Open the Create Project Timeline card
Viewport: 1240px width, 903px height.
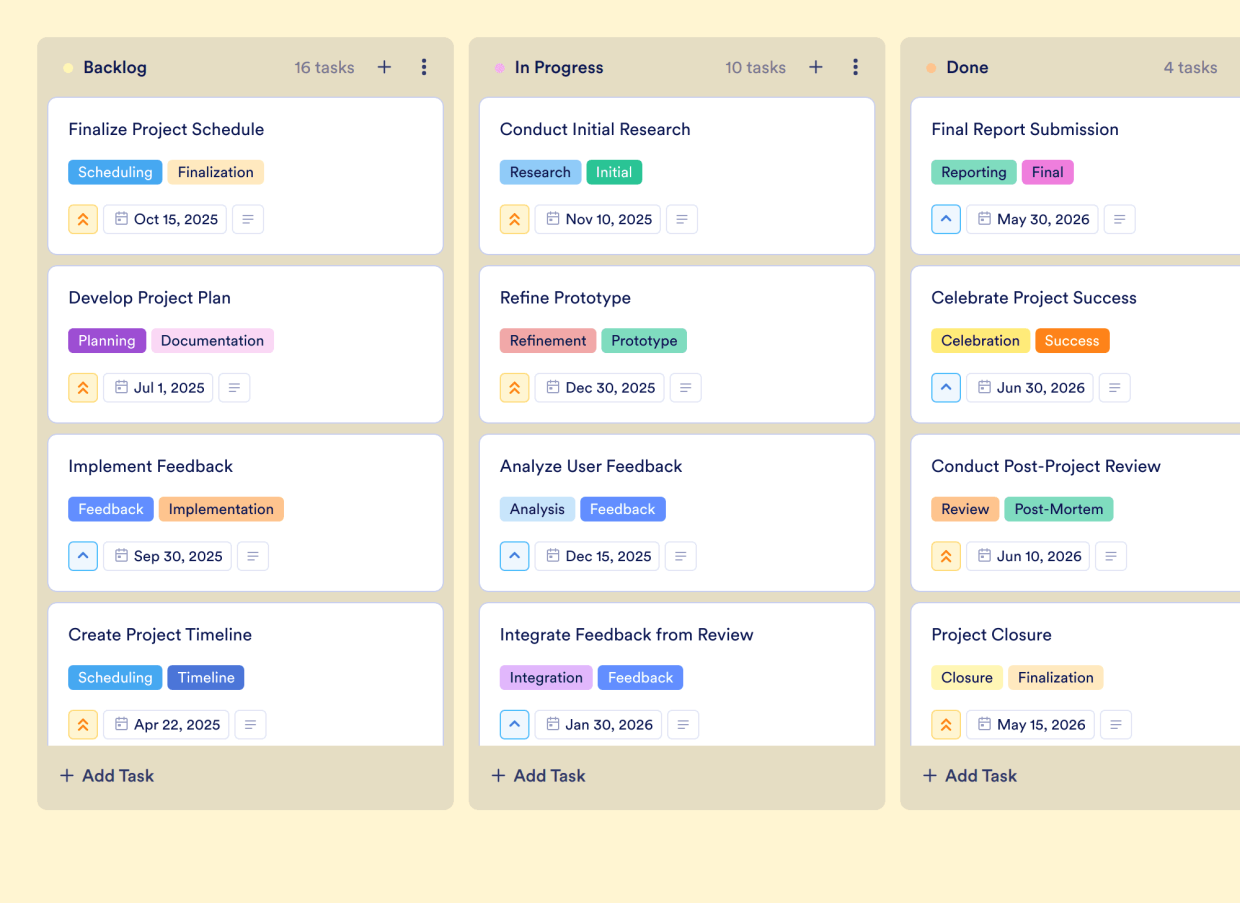160,634
